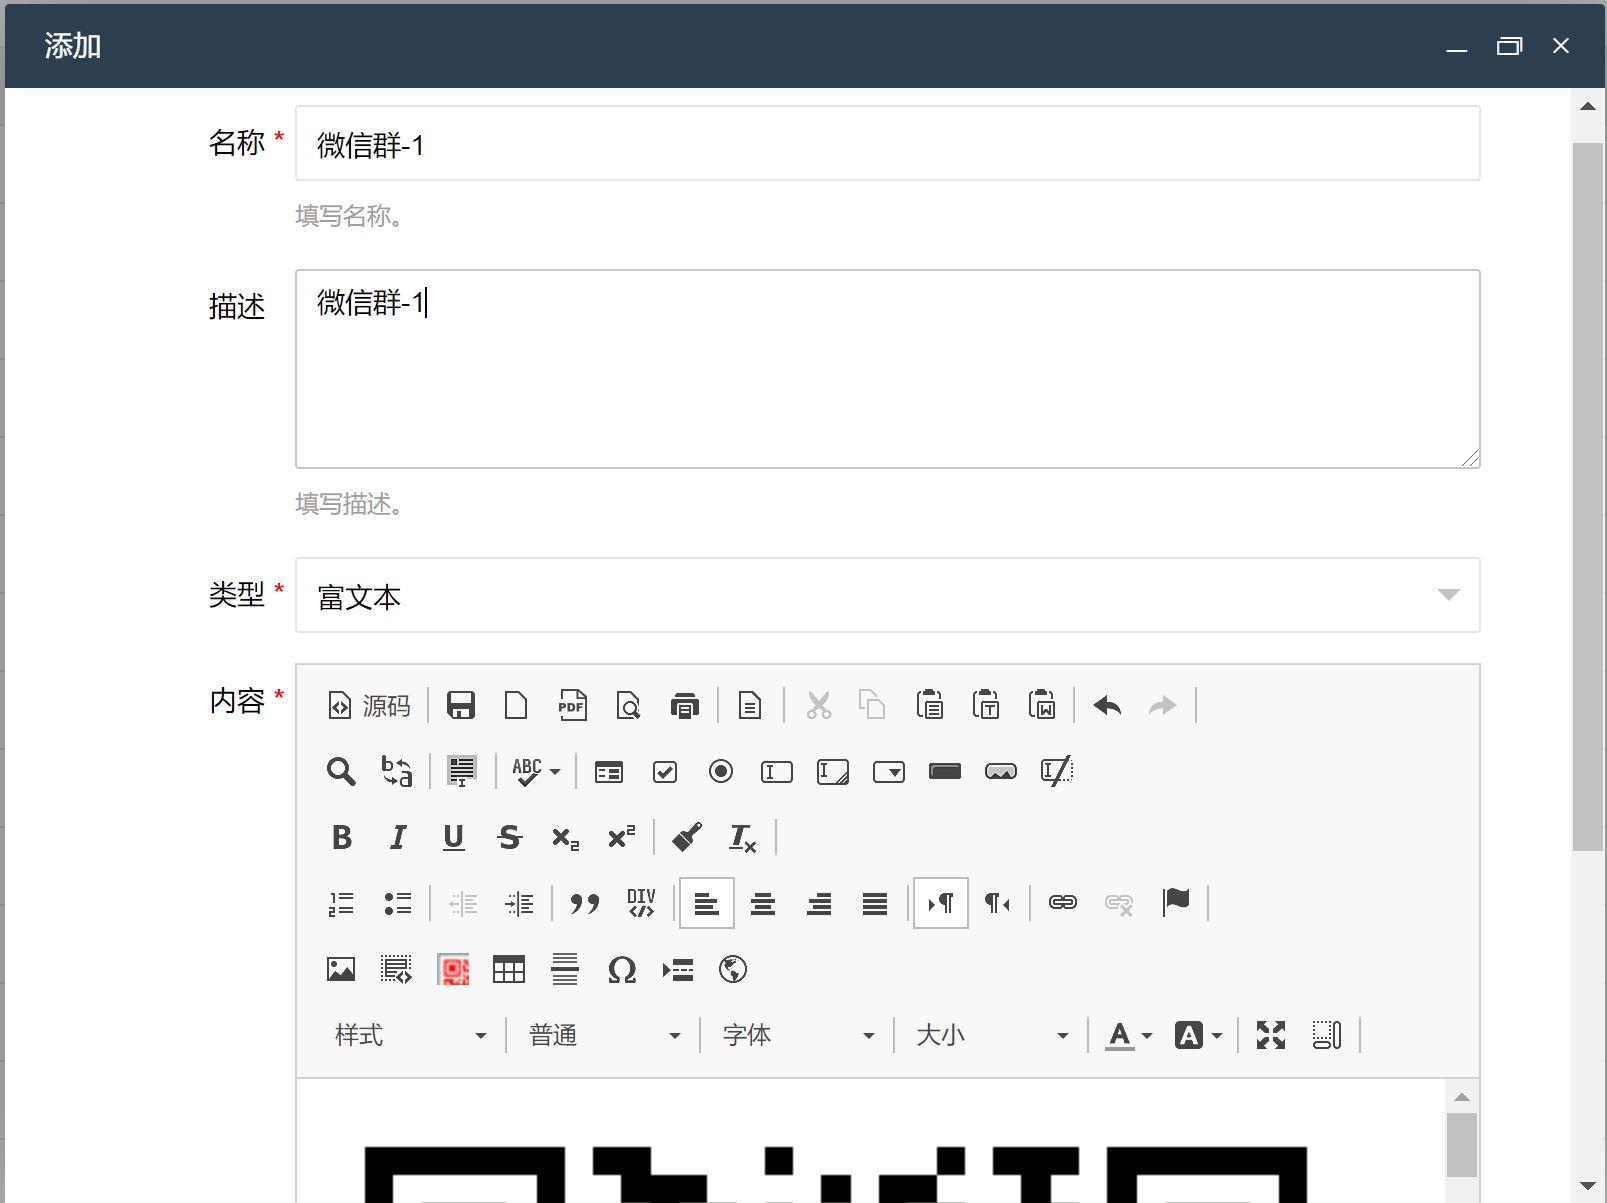Insert a horizontal line
This screenshot has height=1203, width=1607.
tap(565, 969)
